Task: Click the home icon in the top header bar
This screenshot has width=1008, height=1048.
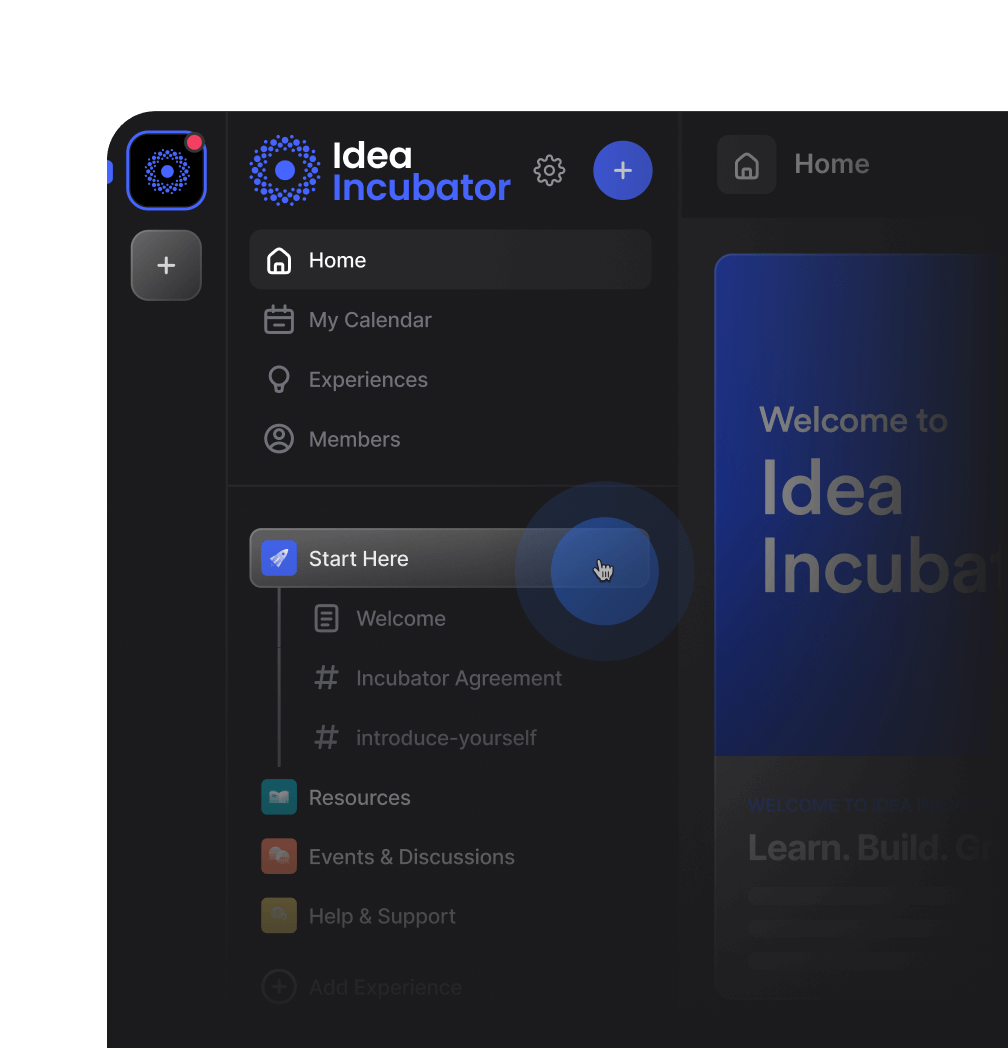Action: click(747, 164)
